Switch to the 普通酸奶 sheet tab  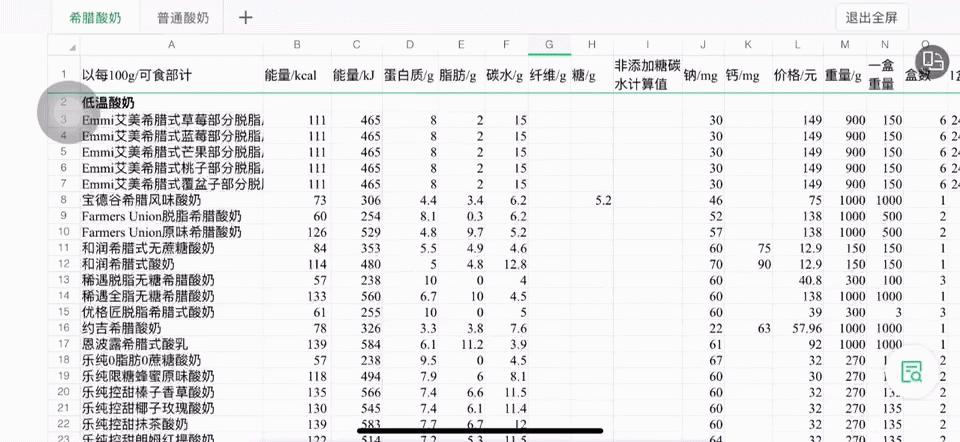coord(183,18)
